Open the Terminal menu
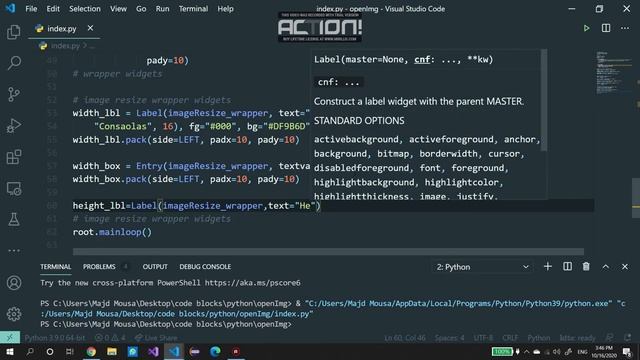Viewport: 640px width, 360px height. pos(193,9)
